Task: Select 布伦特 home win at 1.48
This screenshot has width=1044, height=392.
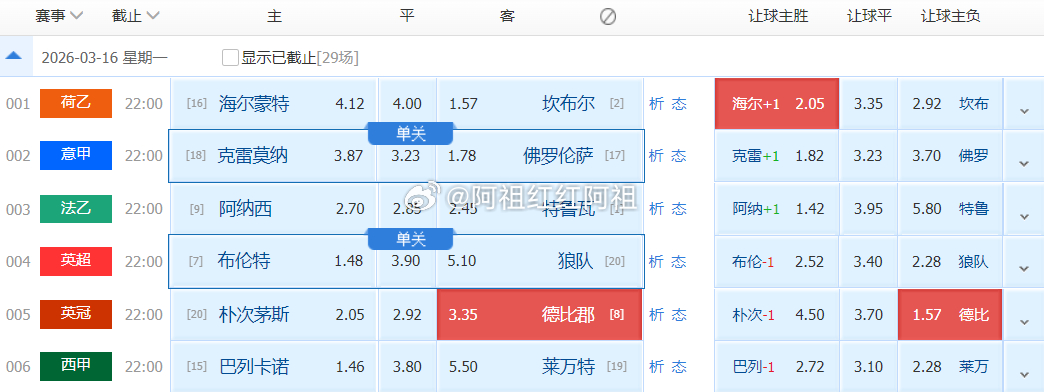Action: 274,262
